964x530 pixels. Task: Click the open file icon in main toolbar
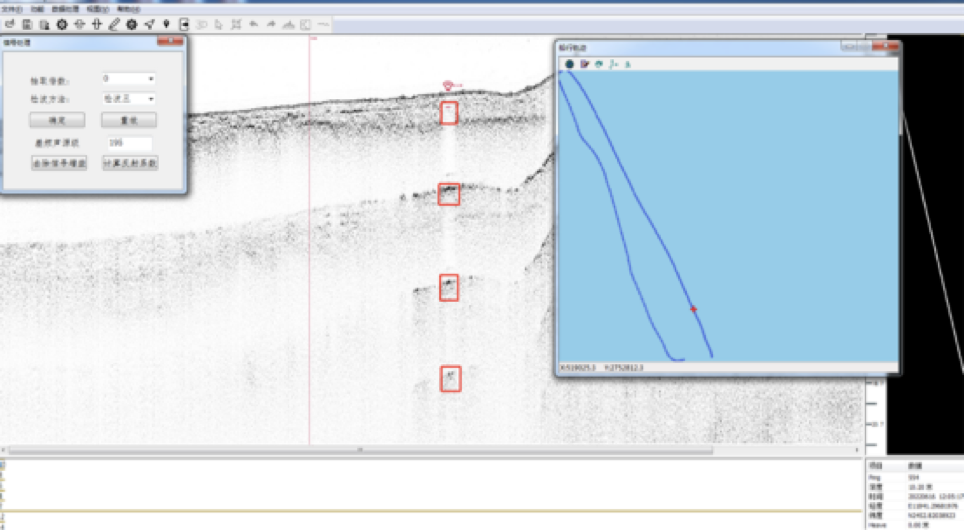click(9, 24)
